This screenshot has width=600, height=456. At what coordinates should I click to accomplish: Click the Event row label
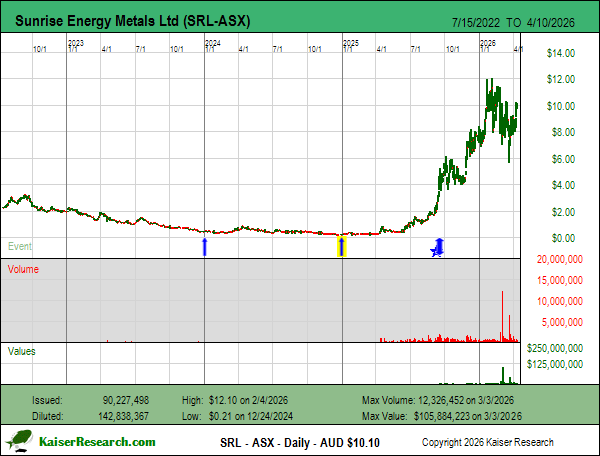pyautogui.click(x=20, y=246)
